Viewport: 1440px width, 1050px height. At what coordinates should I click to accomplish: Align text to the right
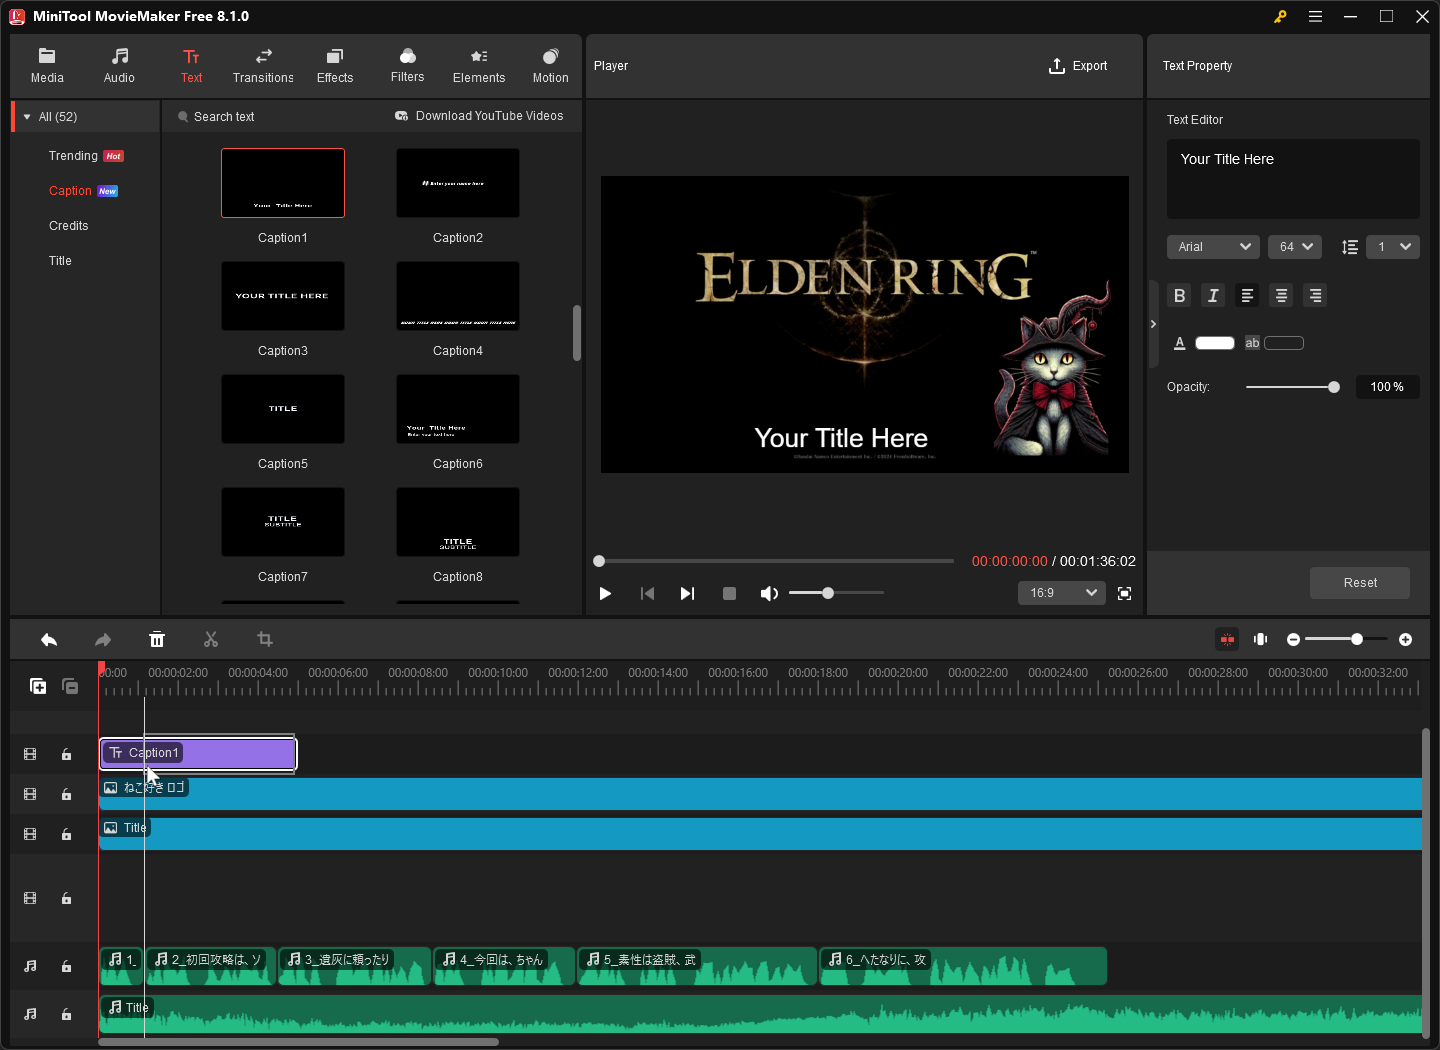(x=1315, y=295)
